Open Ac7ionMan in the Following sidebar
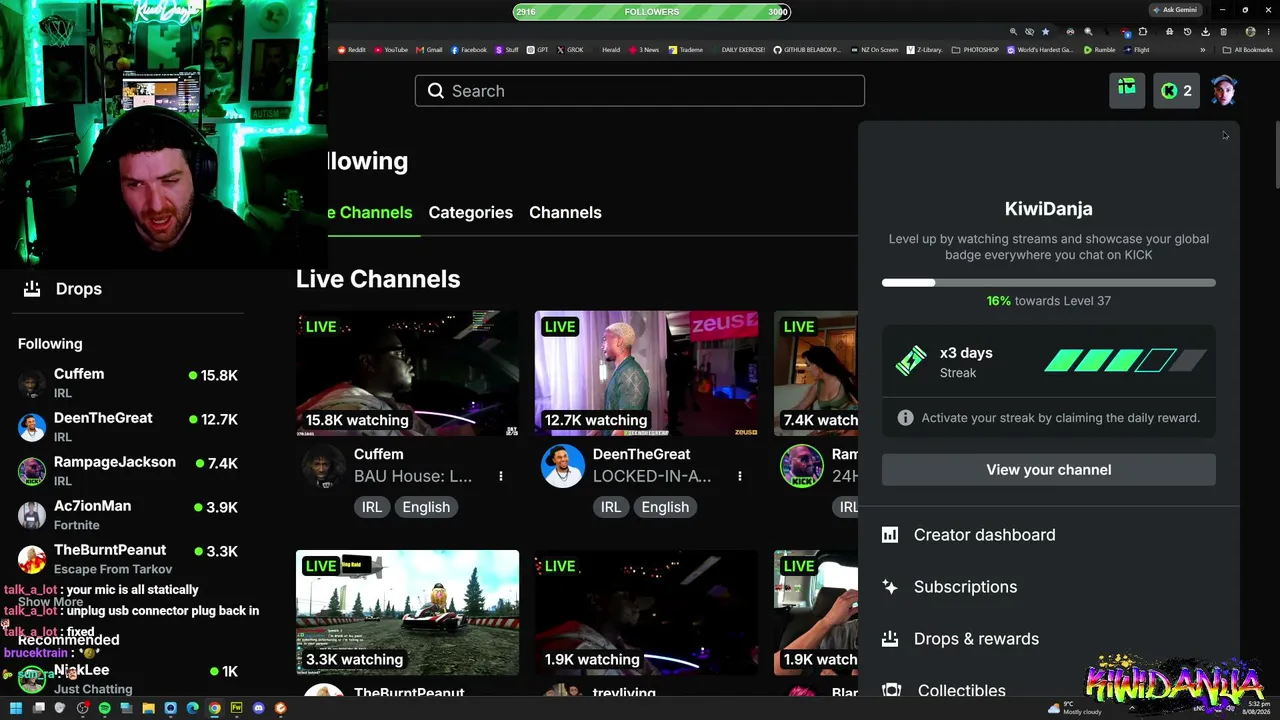Viewport: 1280px width, 720px height. pyautogui.click(x=130, y=515)
